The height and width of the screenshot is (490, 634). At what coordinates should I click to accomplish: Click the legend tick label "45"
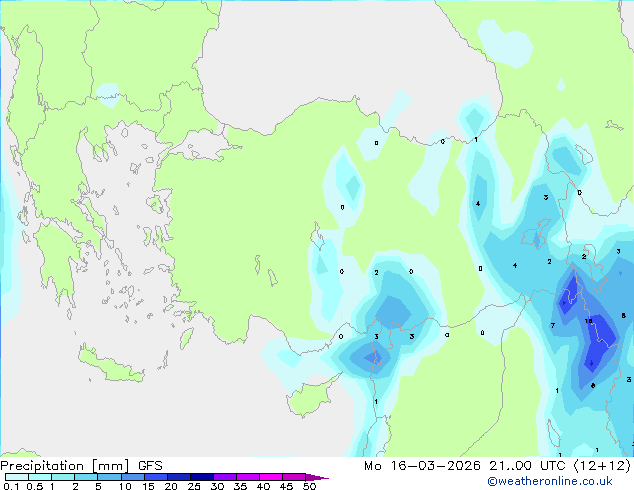point(286,486)
